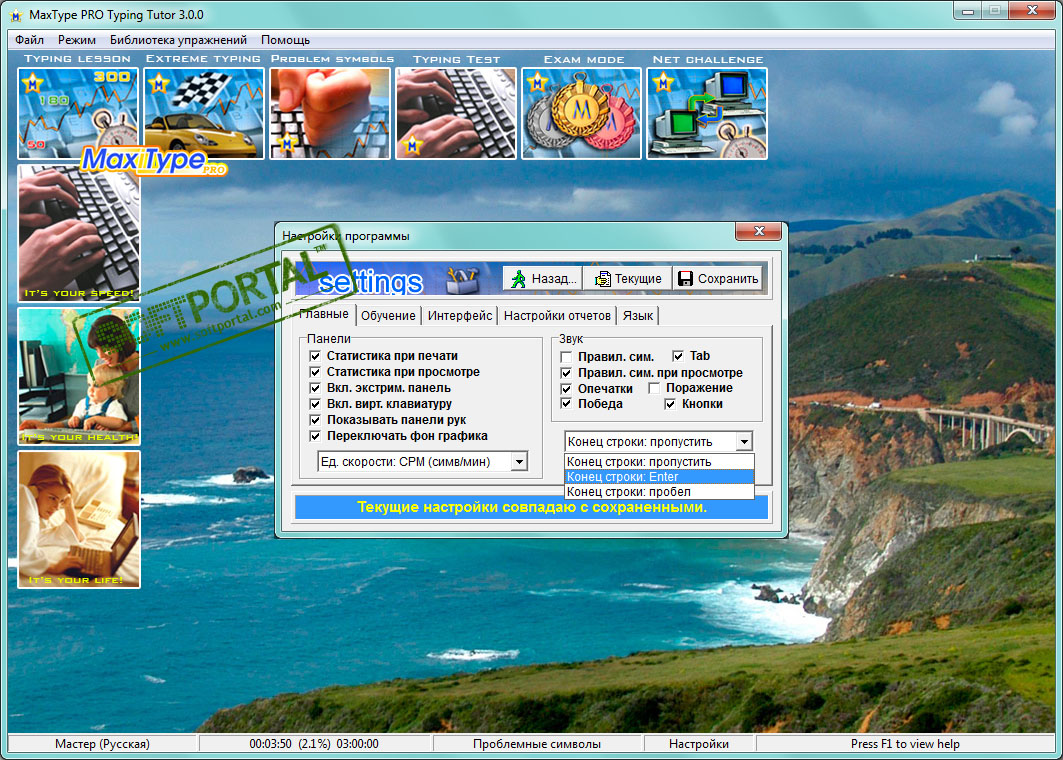Open the Typing Lesson mode tile
The height and width of the screenshot is (760, 1063).
pos(78,113)
